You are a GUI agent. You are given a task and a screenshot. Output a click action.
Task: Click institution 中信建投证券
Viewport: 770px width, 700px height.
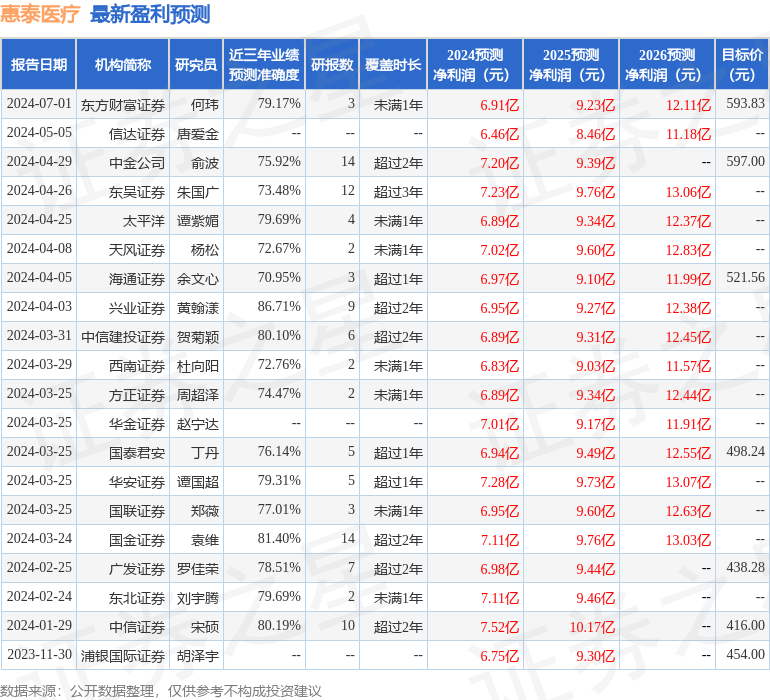click(123, 337)
